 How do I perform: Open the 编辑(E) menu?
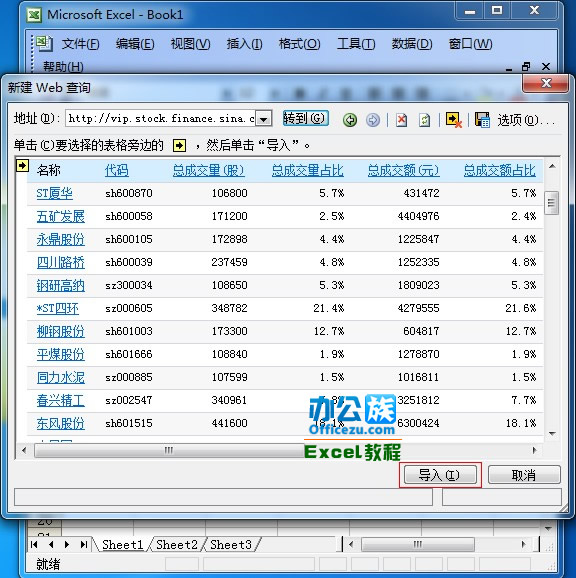pyautogui.click(x=135, y=44)
